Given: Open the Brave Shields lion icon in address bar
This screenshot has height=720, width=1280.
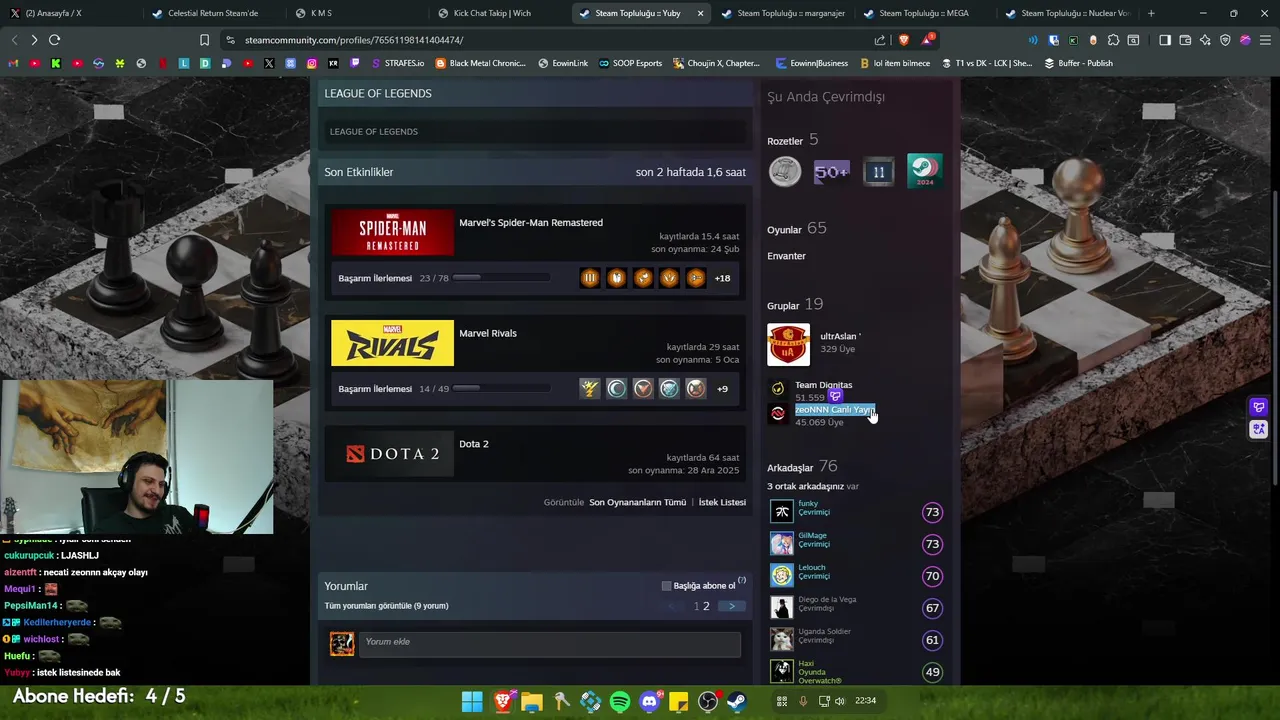Looking at the screenshot, I should [904, 40].
